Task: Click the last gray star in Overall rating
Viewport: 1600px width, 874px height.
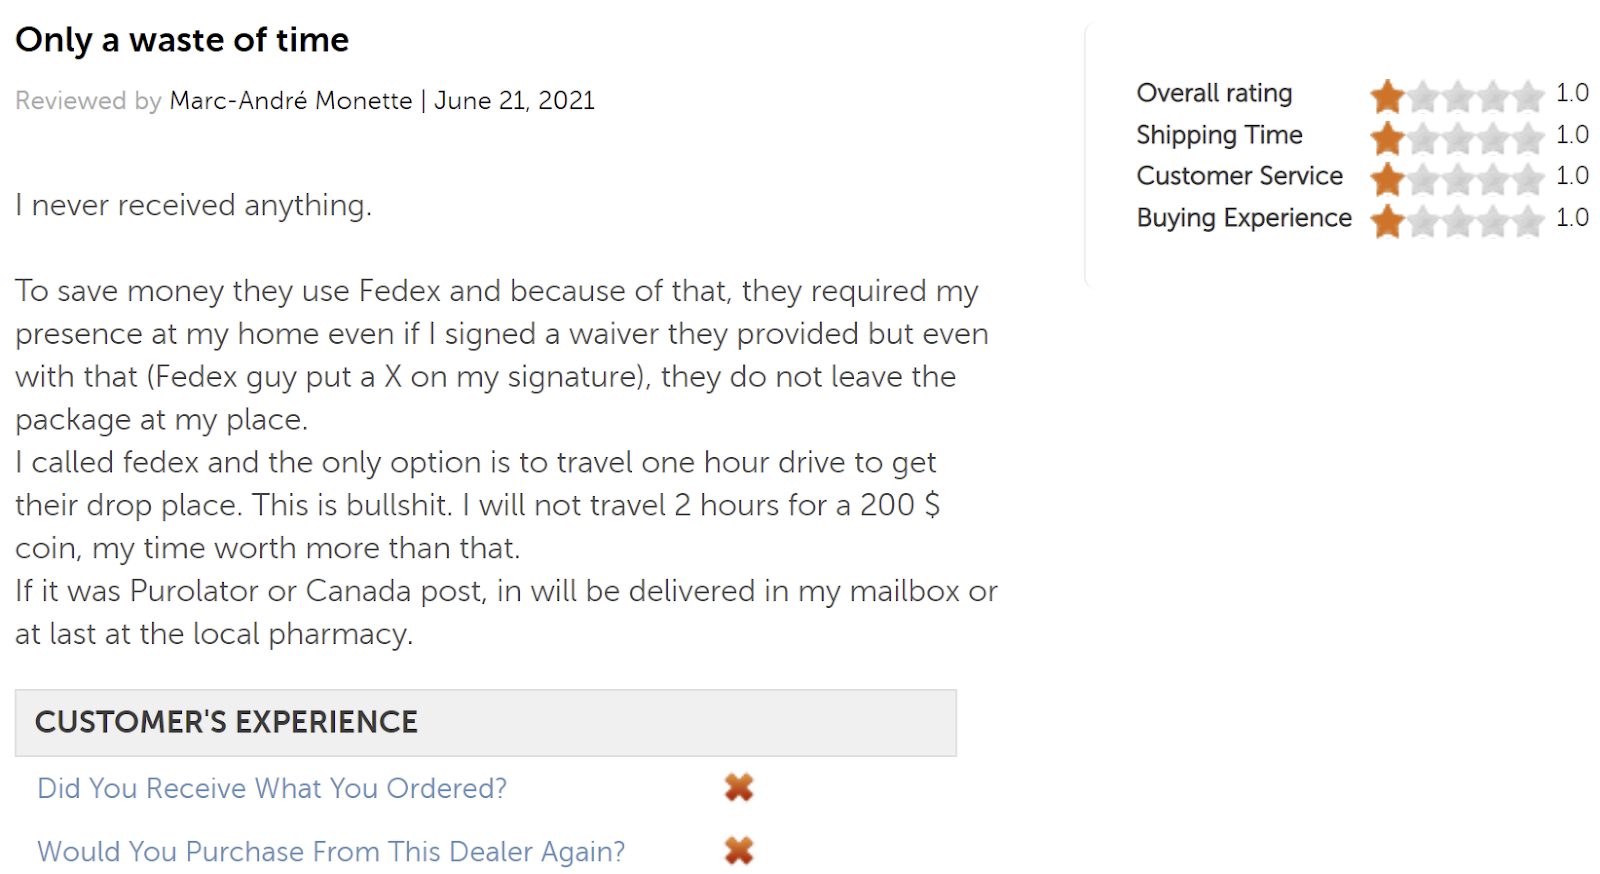Action: pyautogui.click(x=1528, y=96)
